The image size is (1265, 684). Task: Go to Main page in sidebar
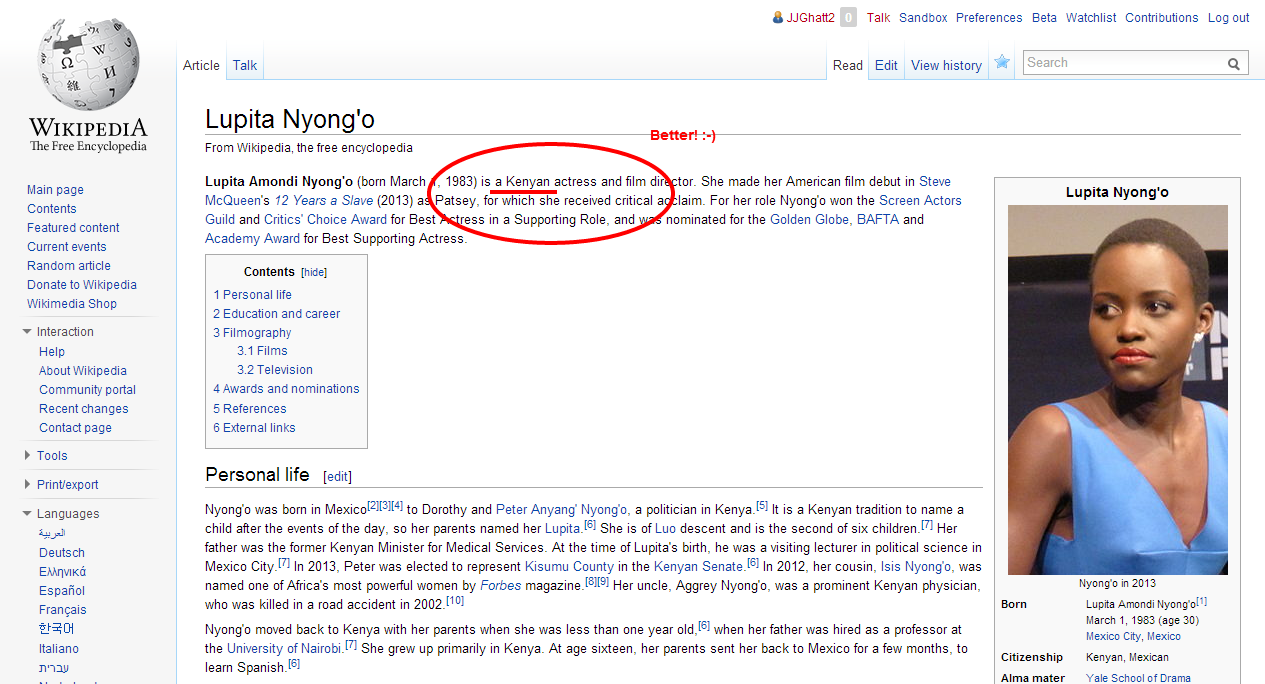pyautogui.click(x=55, y=190)
